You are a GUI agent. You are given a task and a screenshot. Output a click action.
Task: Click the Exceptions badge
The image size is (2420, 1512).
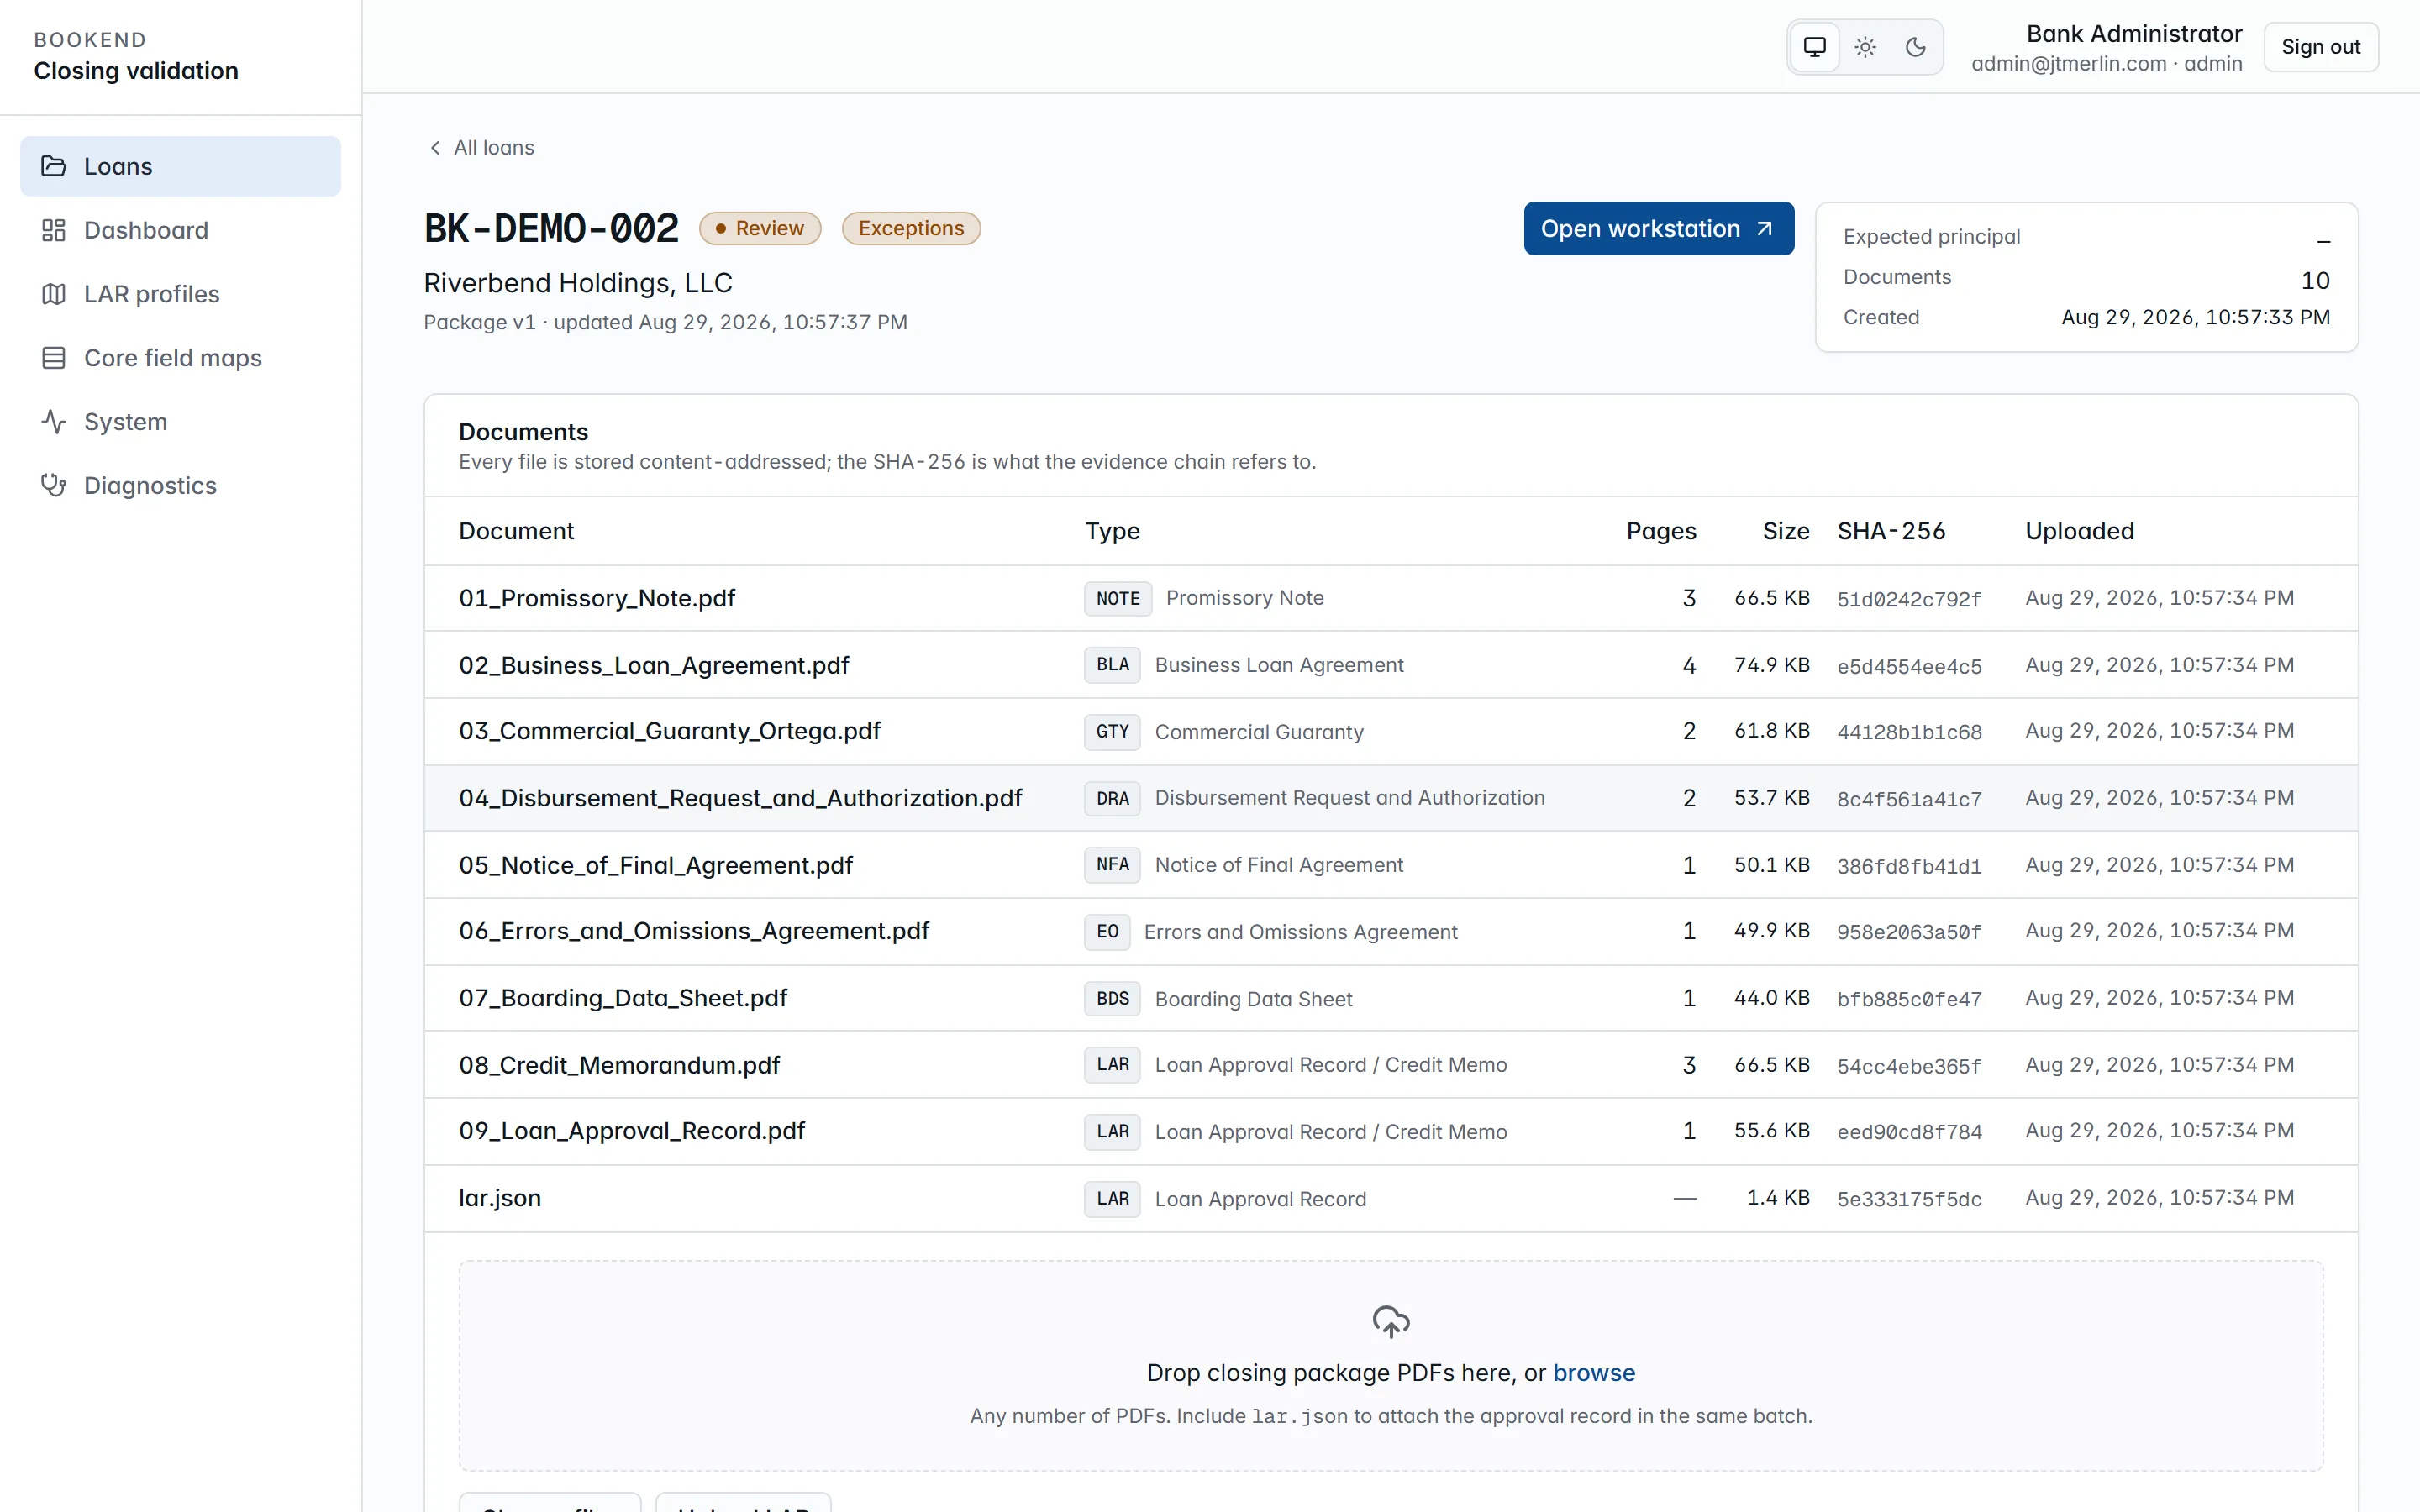911,228
